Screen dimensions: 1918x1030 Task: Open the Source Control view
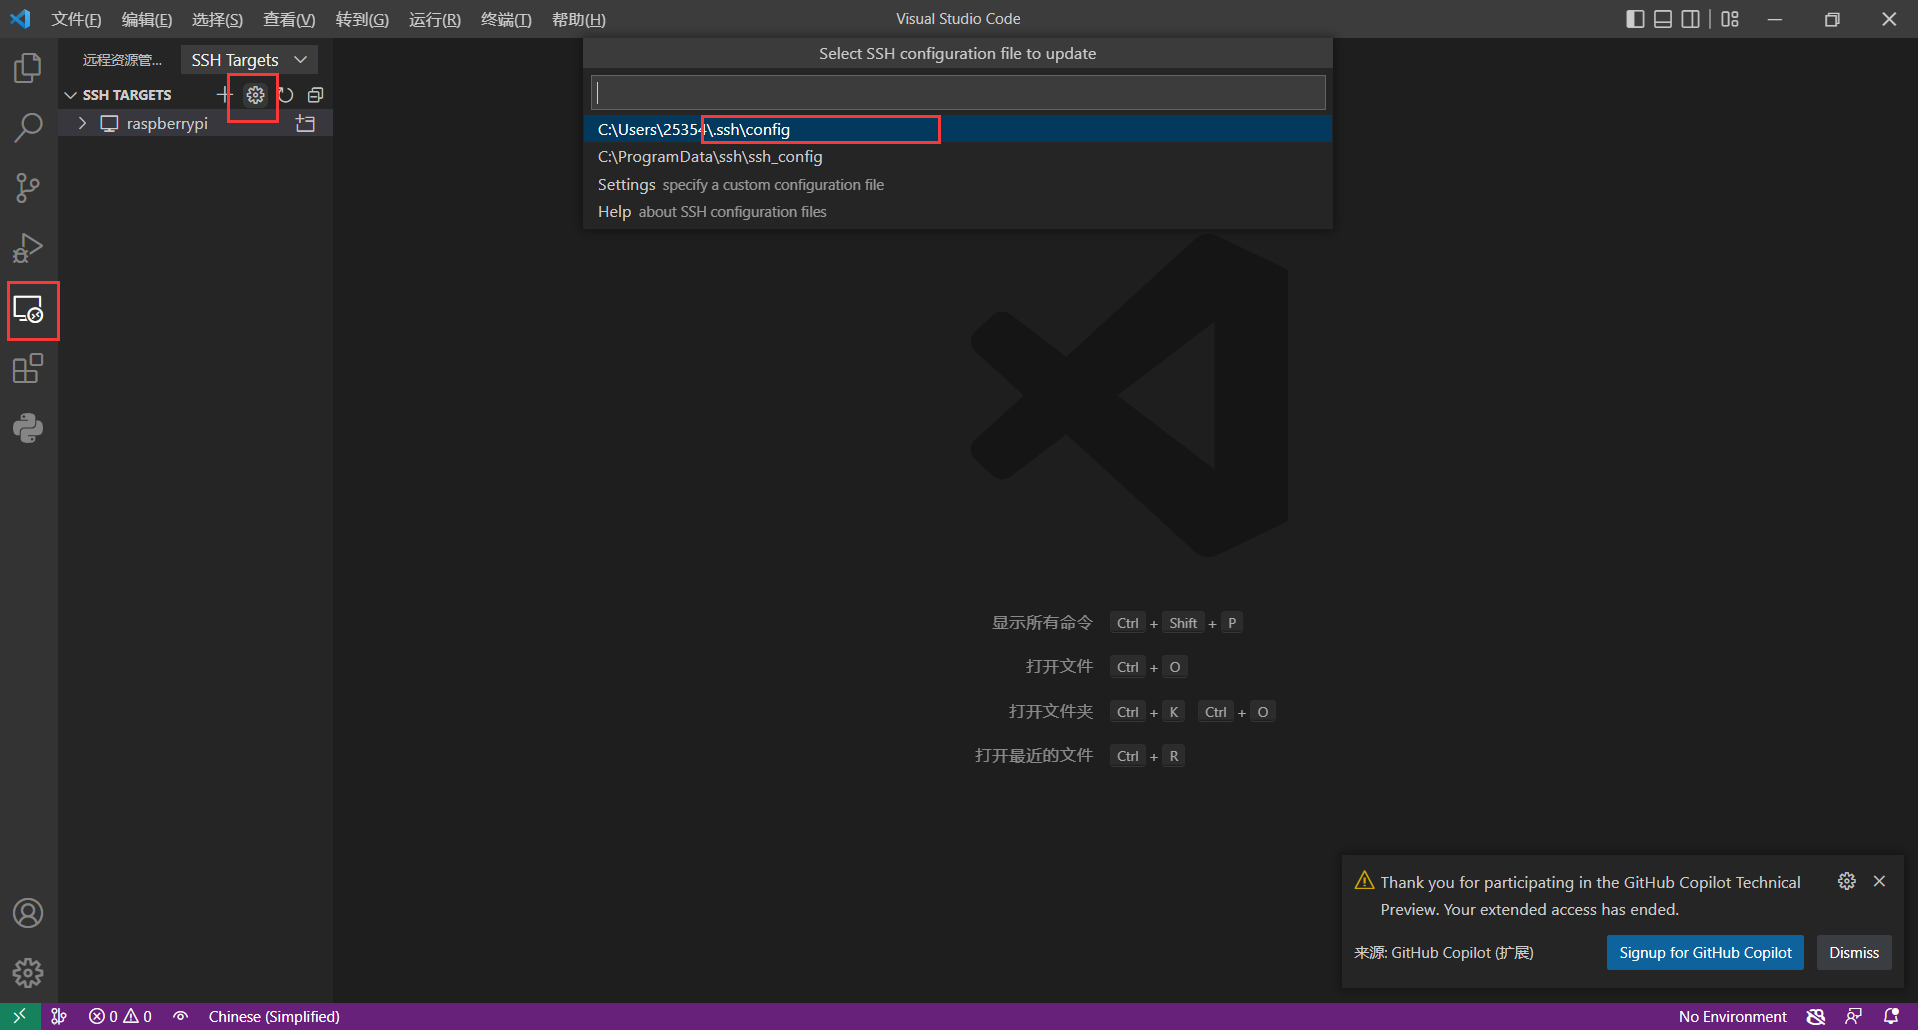tap(28, 188)
